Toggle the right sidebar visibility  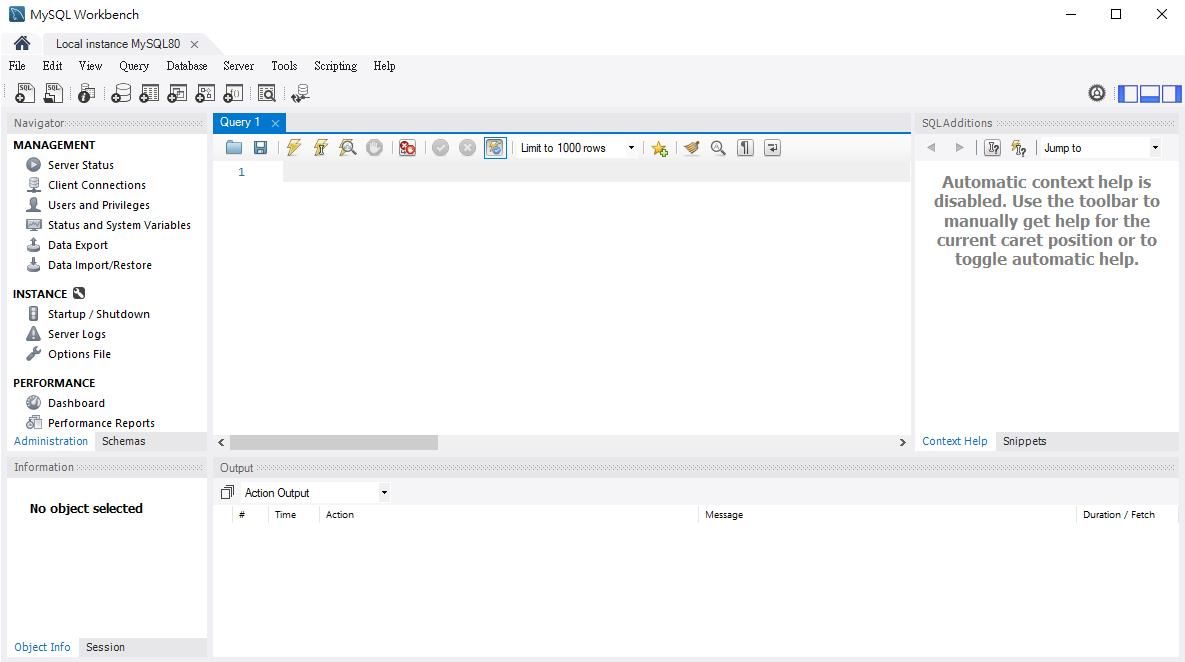(1171, 94)
